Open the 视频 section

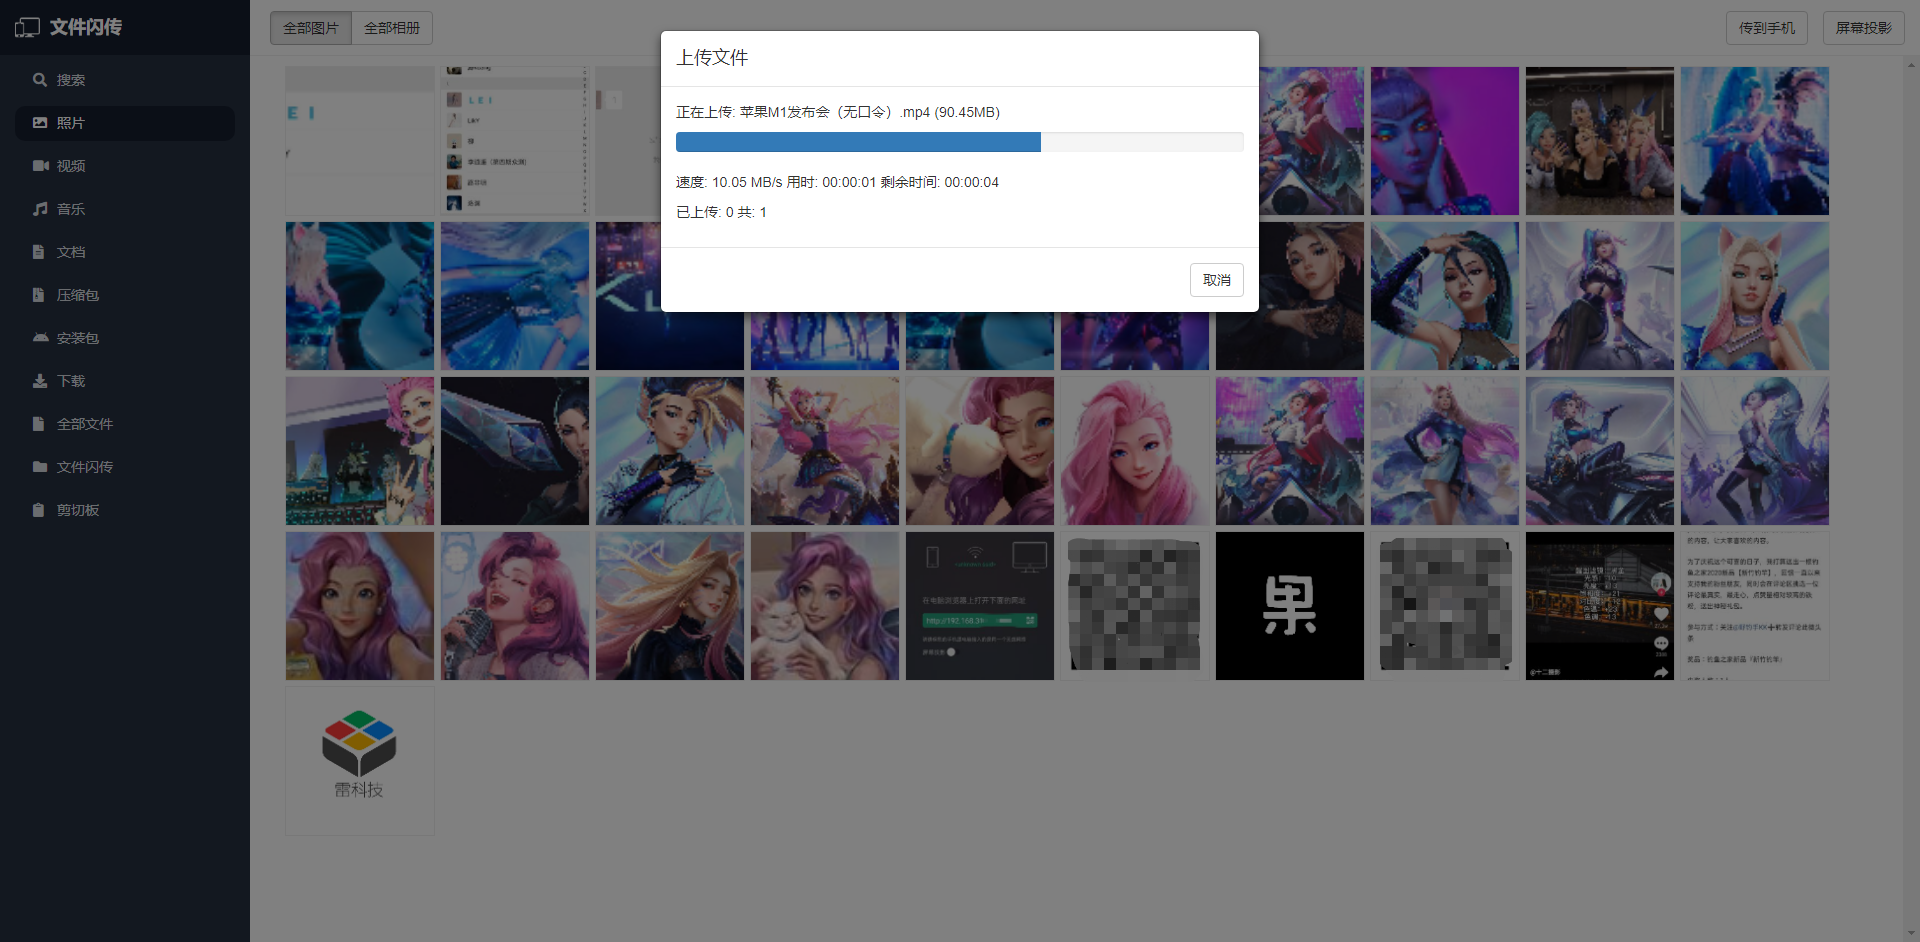(125, 166)
